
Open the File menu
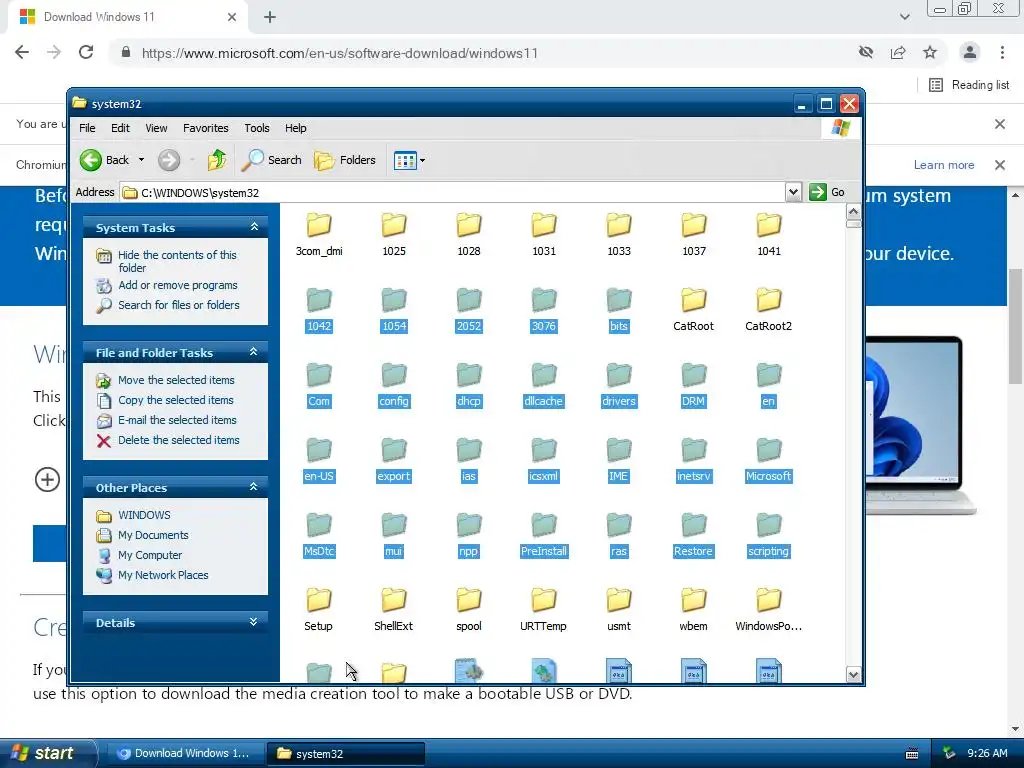coord(87,128)
